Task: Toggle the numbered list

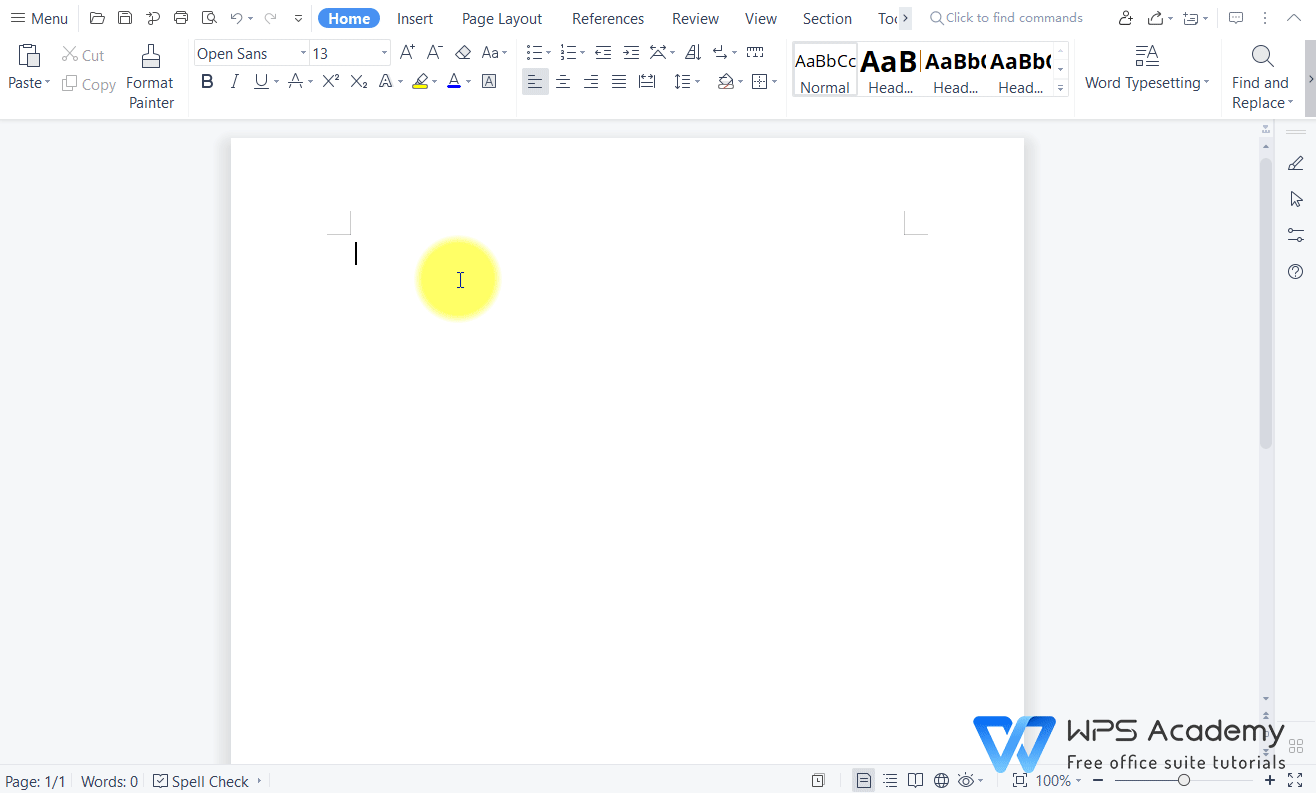Action: [x=568, y=51]
